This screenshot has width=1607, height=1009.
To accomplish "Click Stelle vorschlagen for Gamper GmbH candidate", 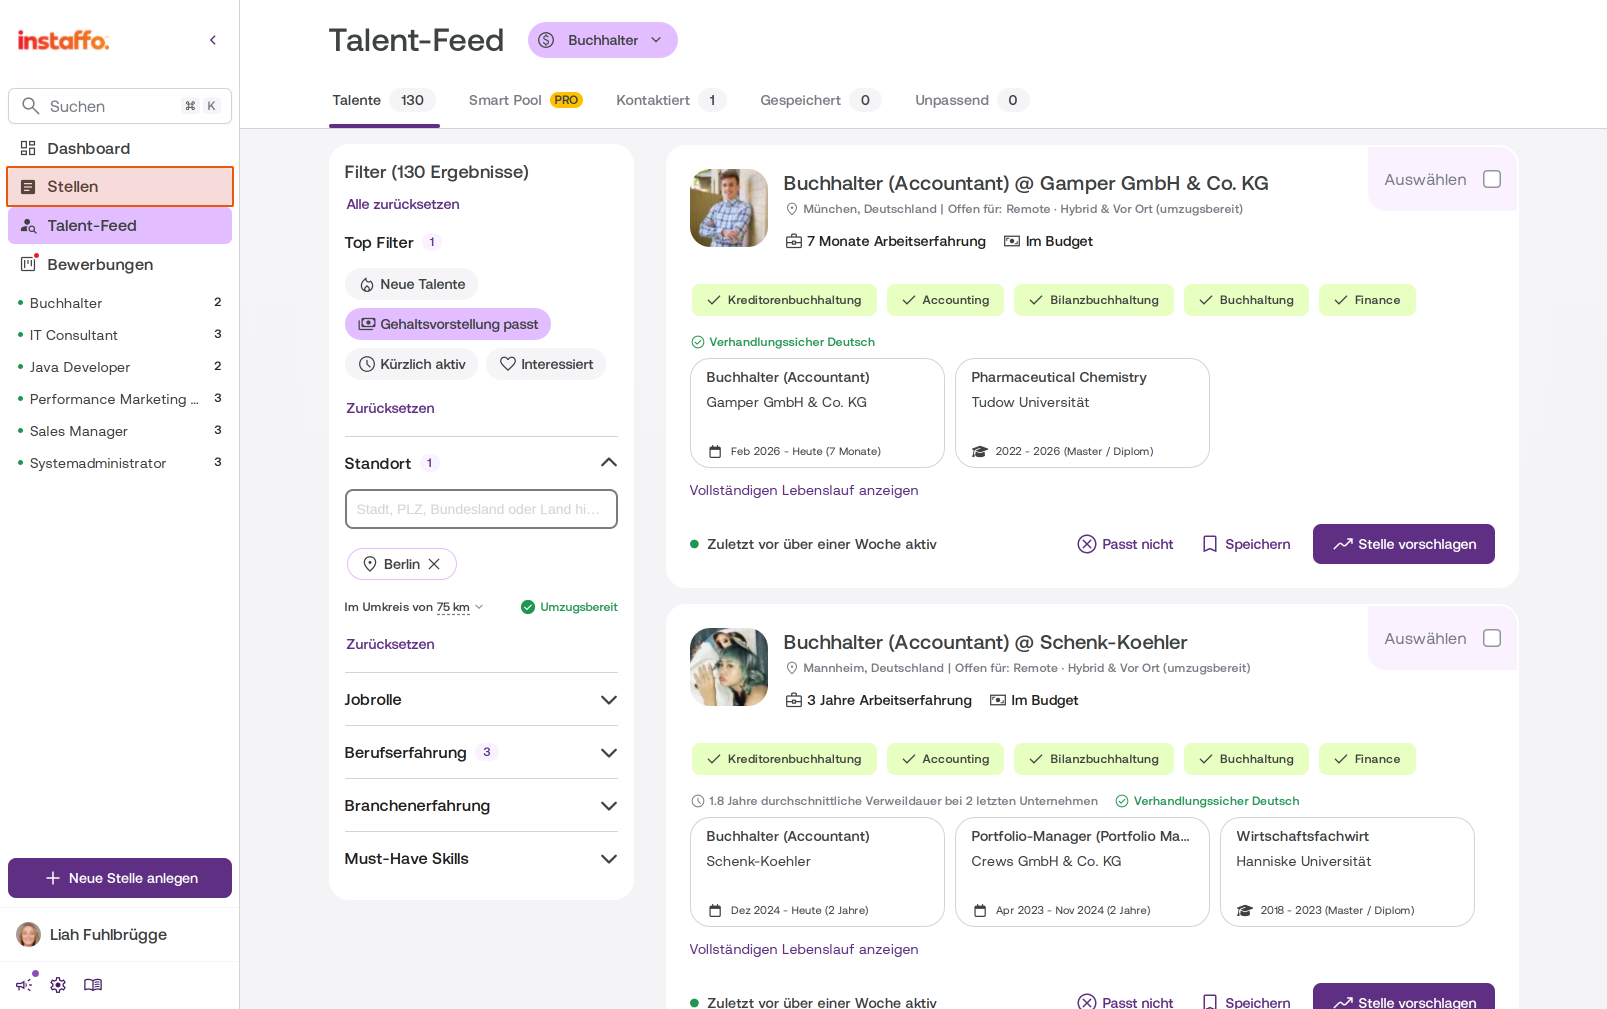I will (1404, 544).
